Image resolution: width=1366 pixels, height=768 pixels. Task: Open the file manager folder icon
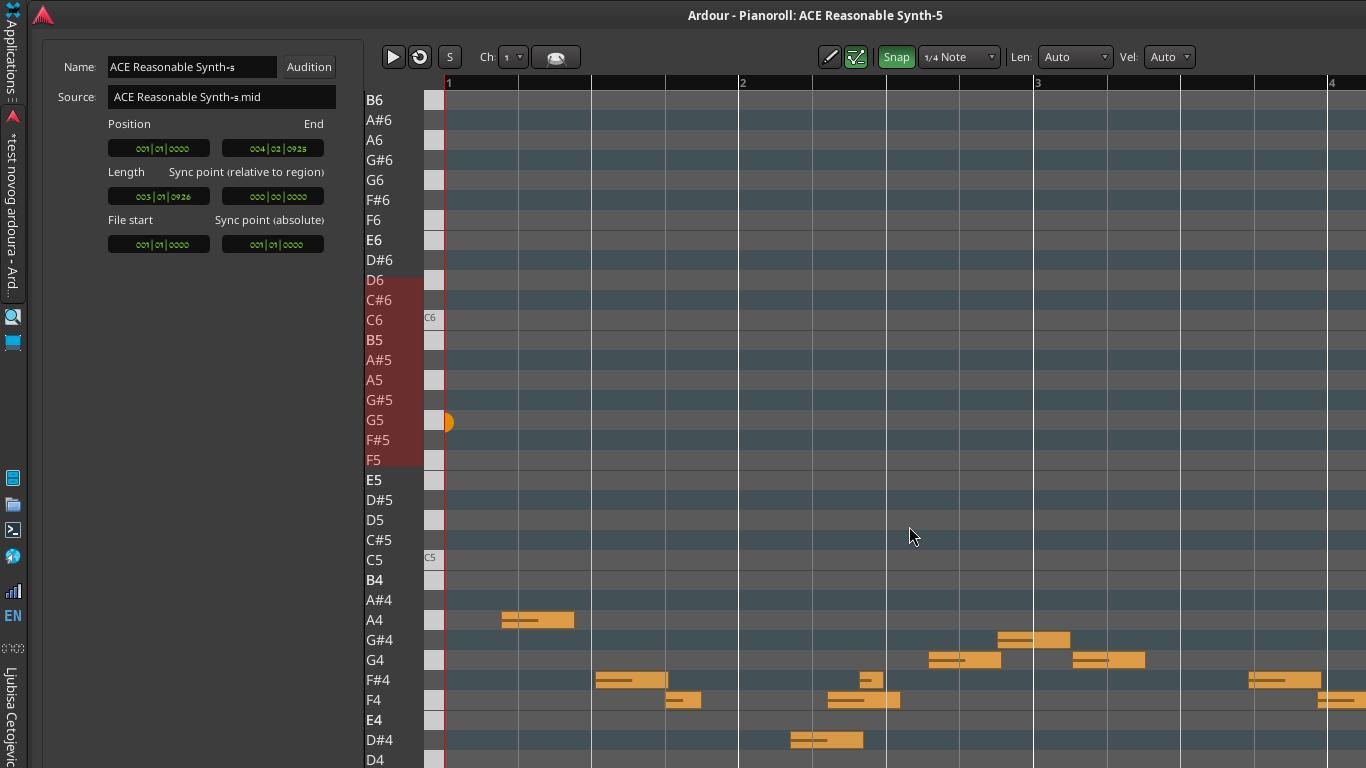coord(13,504)
